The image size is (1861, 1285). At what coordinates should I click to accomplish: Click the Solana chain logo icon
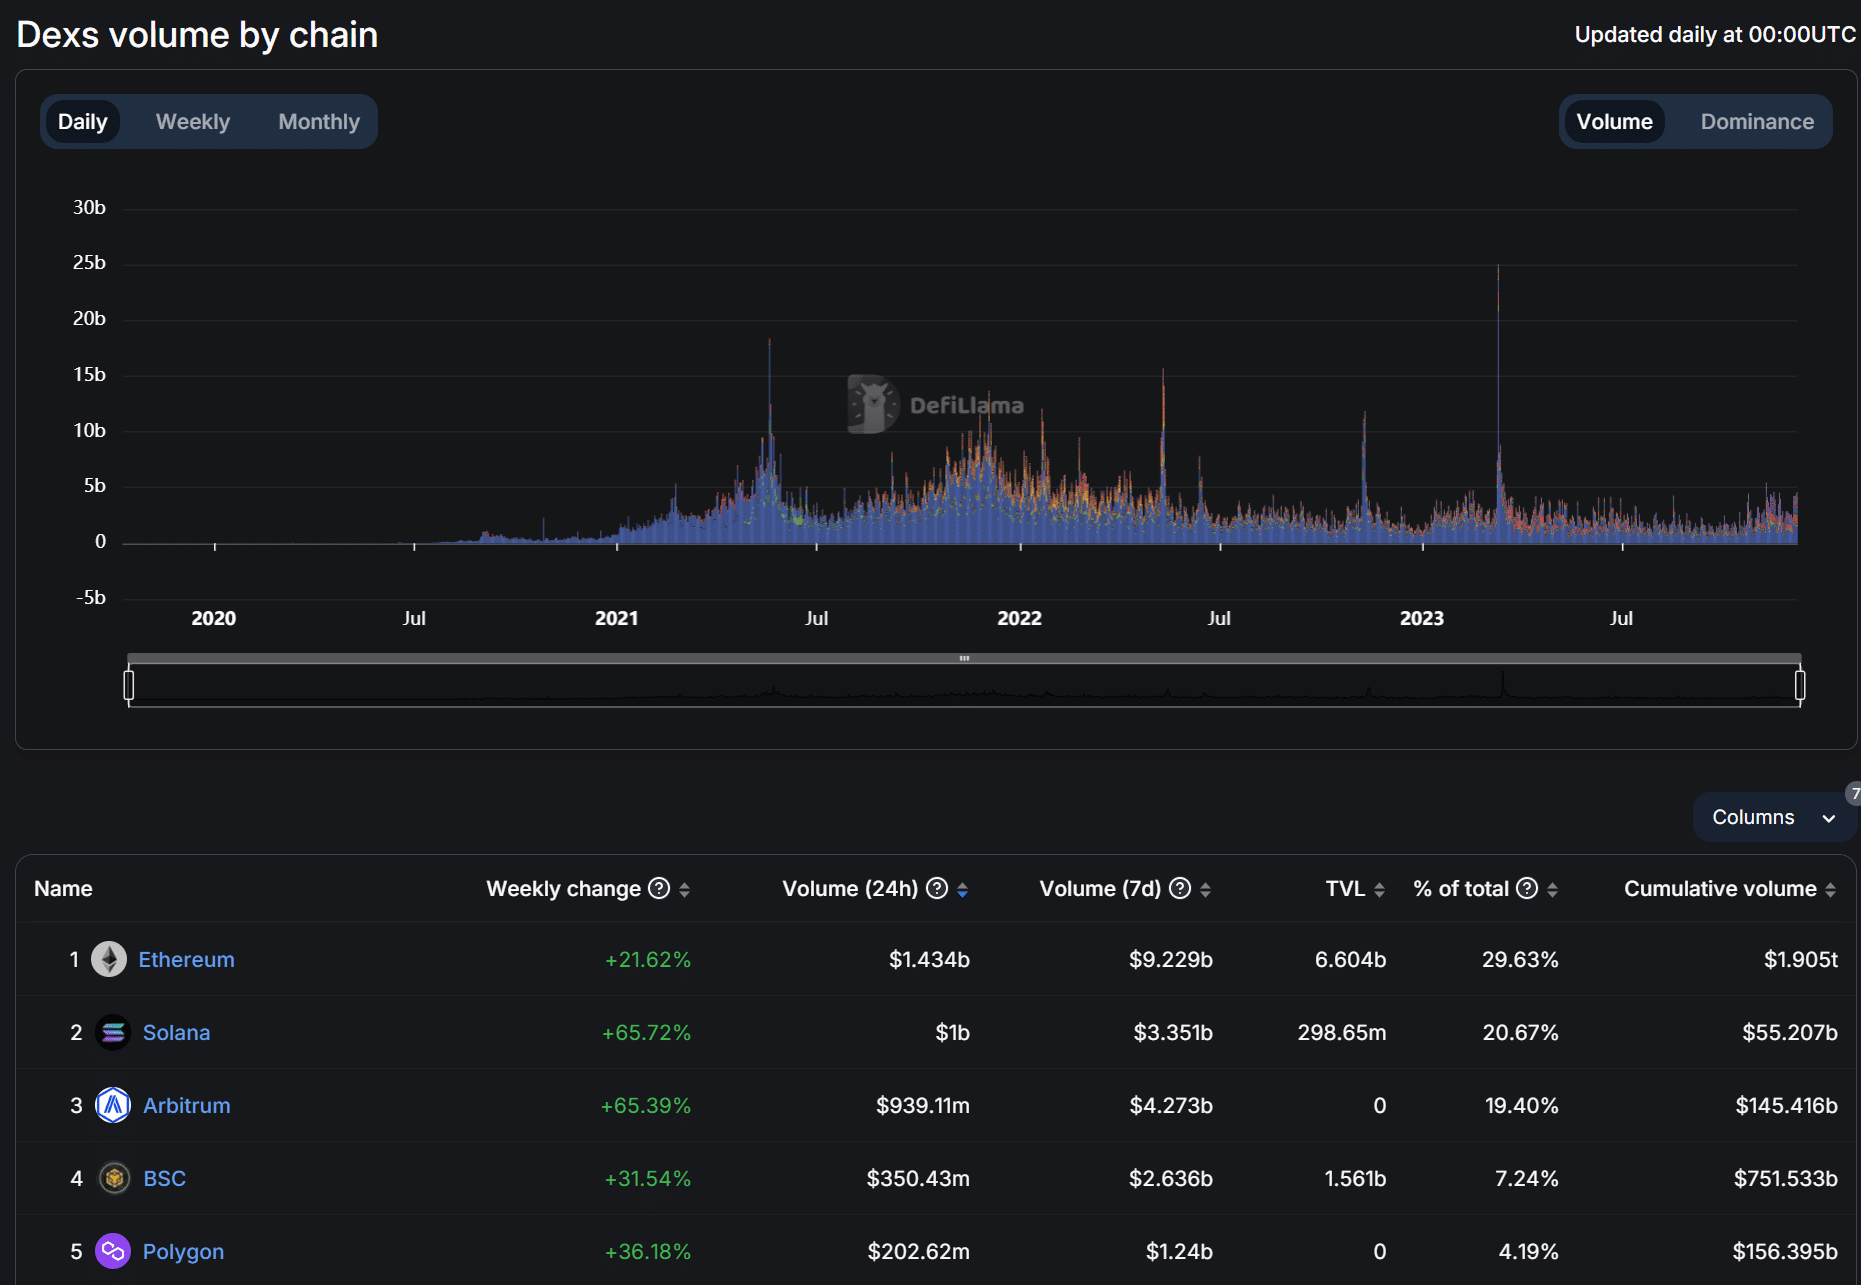click(113, 1032)
